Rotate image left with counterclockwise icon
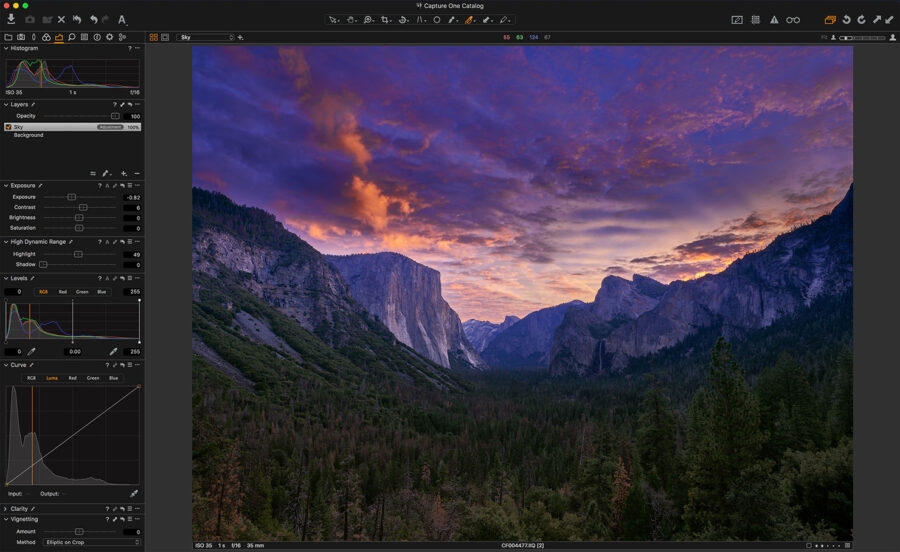The height and width of the screenshot is (552, 900). tap(846, 20)
